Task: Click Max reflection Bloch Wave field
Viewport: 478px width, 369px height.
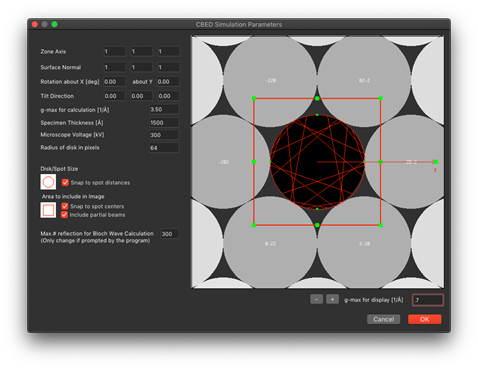Action: pyautogui.click(x=170, y=234)
